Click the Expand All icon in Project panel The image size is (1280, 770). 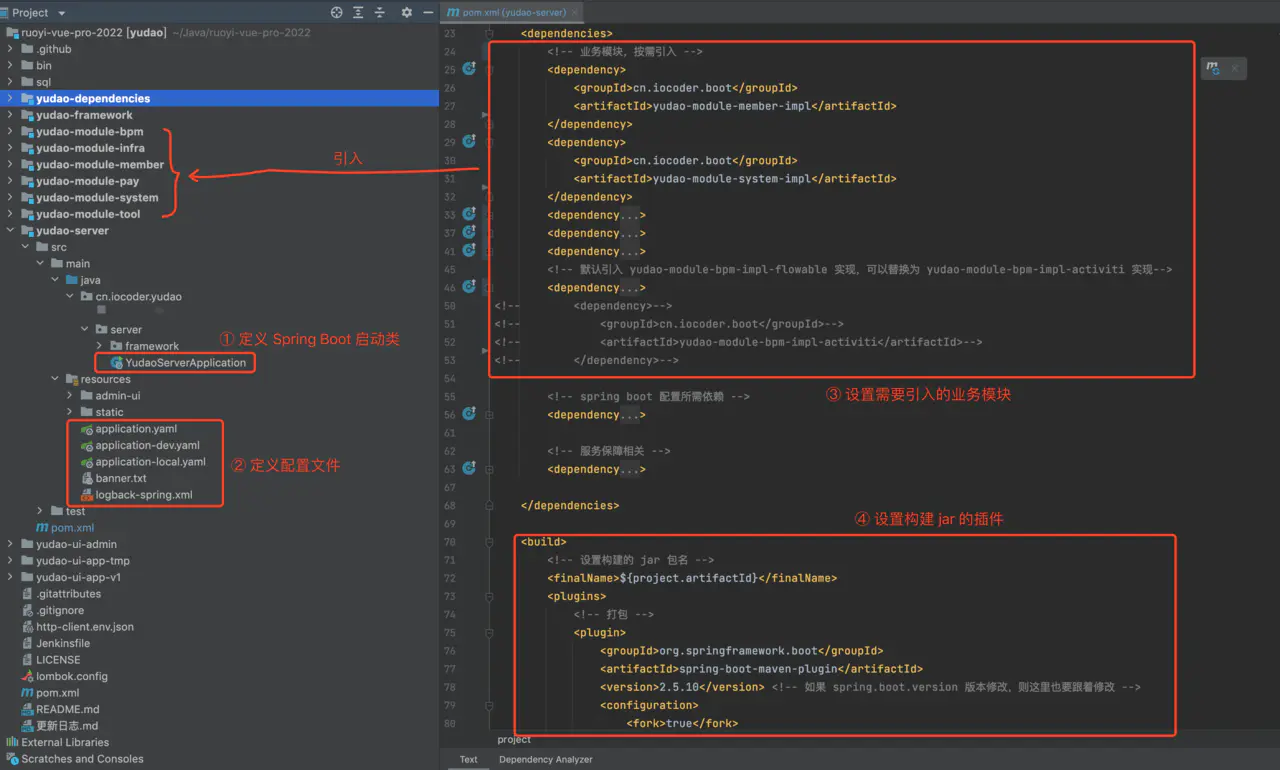[x=358, y=13]
